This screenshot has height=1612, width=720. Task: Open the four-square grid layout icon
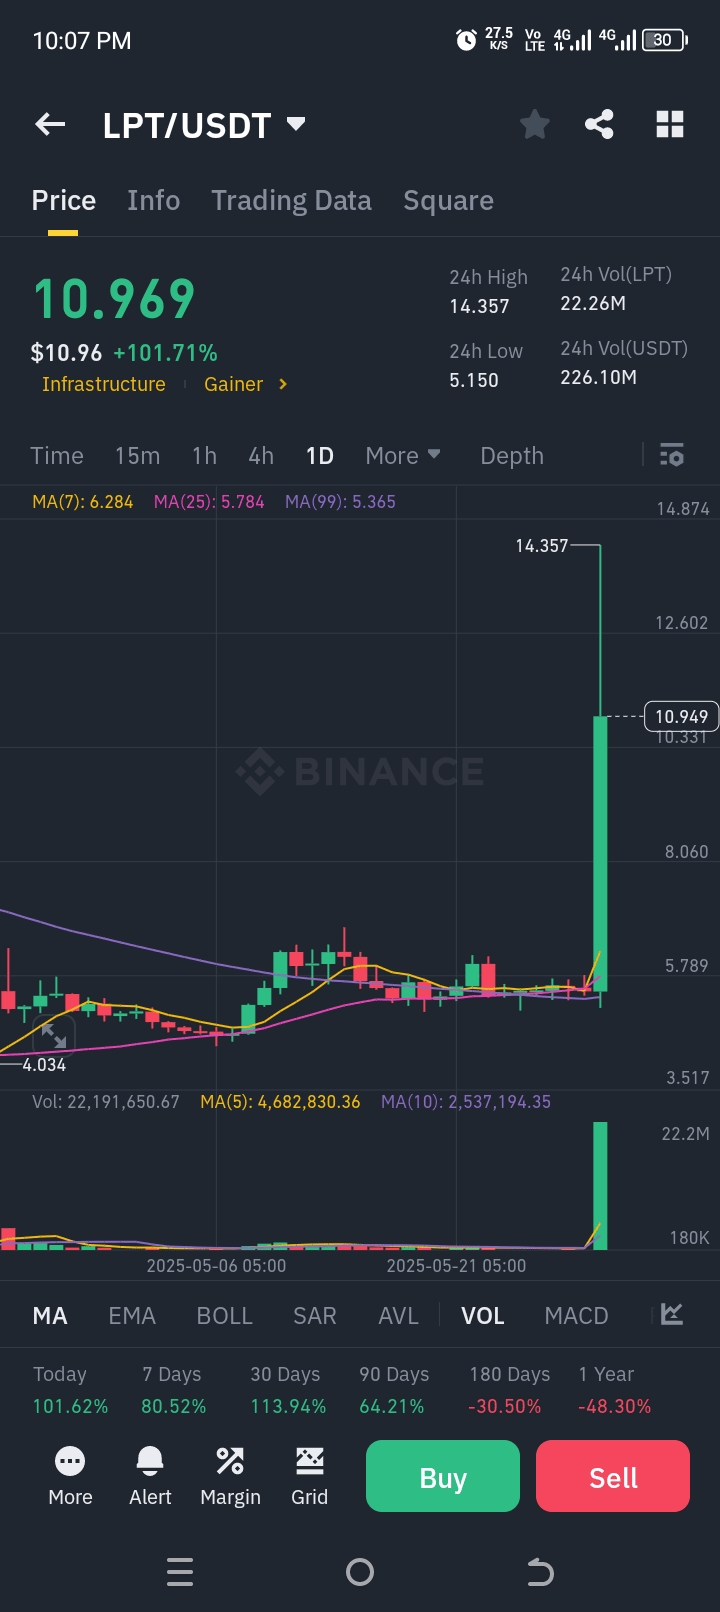tap(670, 125)
